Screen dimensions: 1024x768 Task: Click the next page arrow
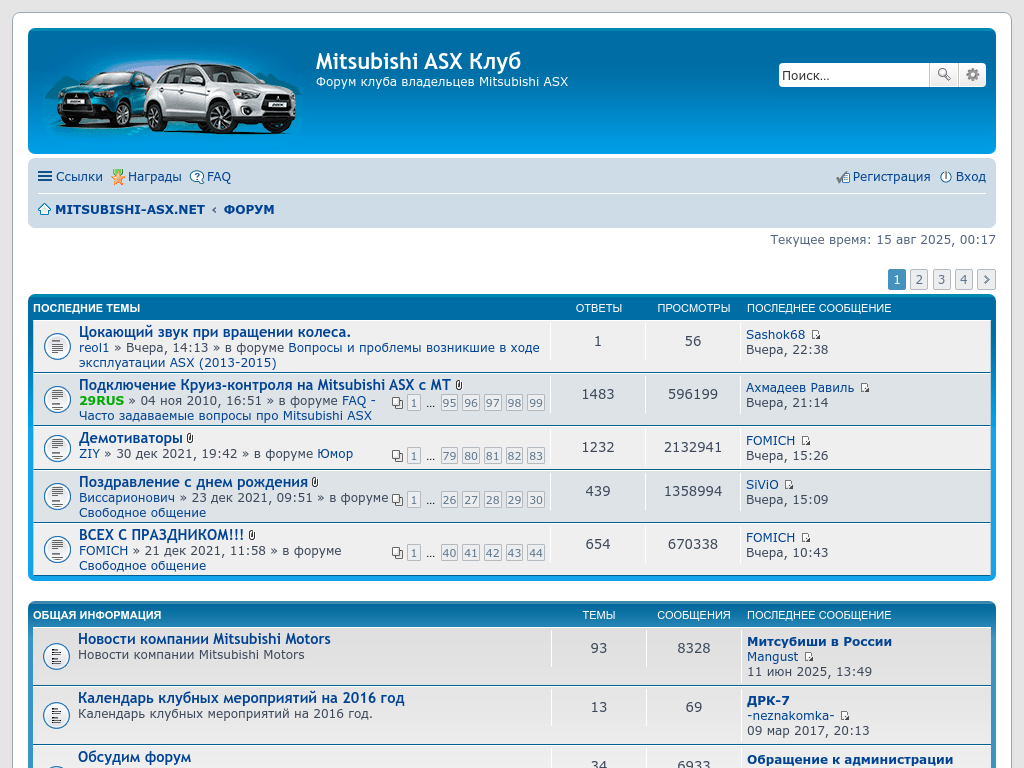986,280
